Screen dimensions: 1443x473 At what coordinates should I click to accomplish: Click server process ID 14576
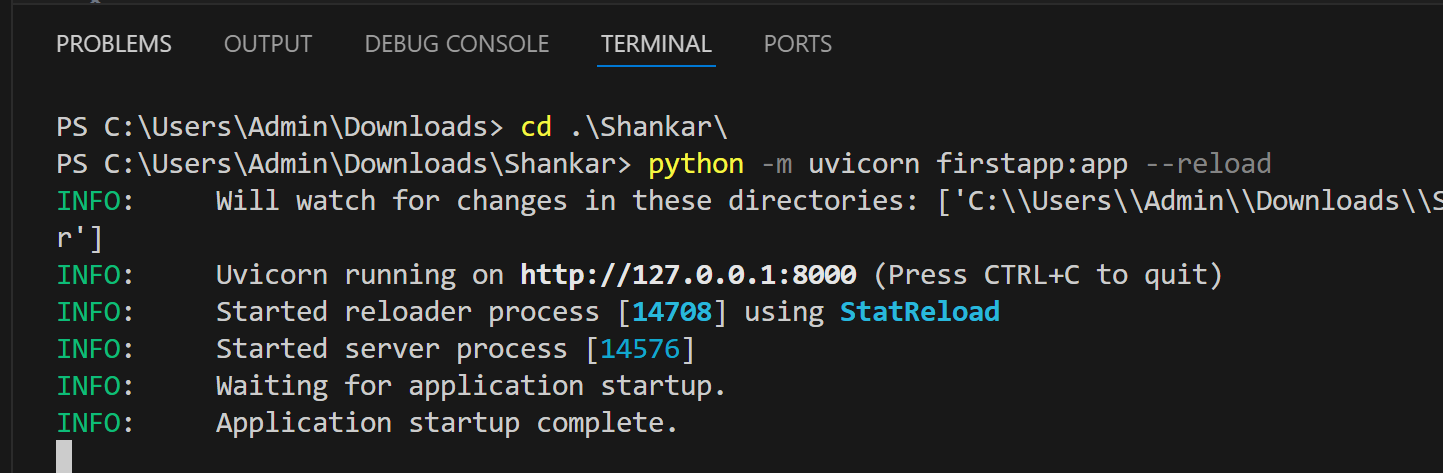[640, 349]
